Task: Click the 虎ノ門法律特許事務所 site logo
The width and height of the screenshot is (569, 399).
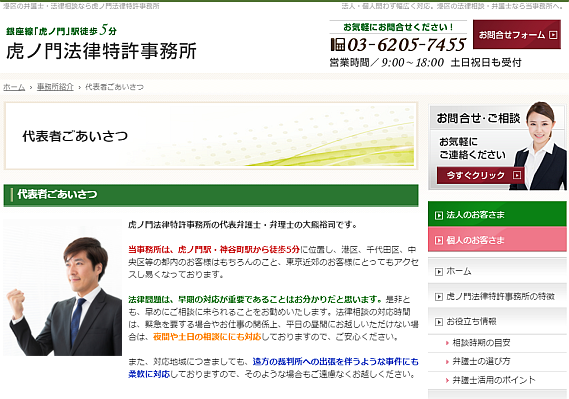Action: (101, 51)
